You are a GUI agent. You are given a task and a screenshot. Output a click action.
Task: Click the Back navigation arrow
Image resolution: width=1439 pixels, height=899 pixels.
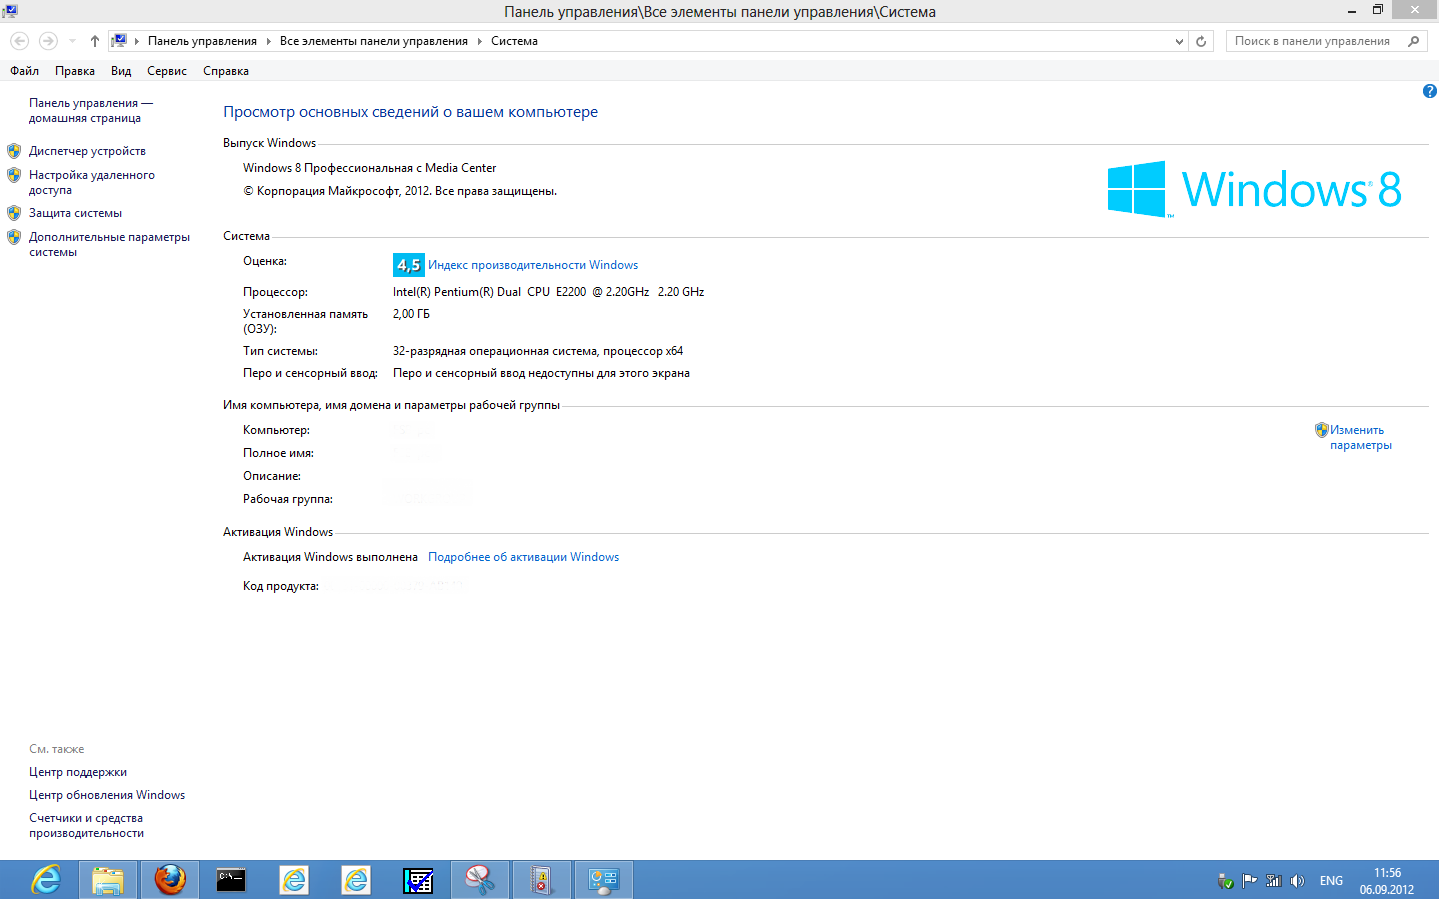point(20,41)
